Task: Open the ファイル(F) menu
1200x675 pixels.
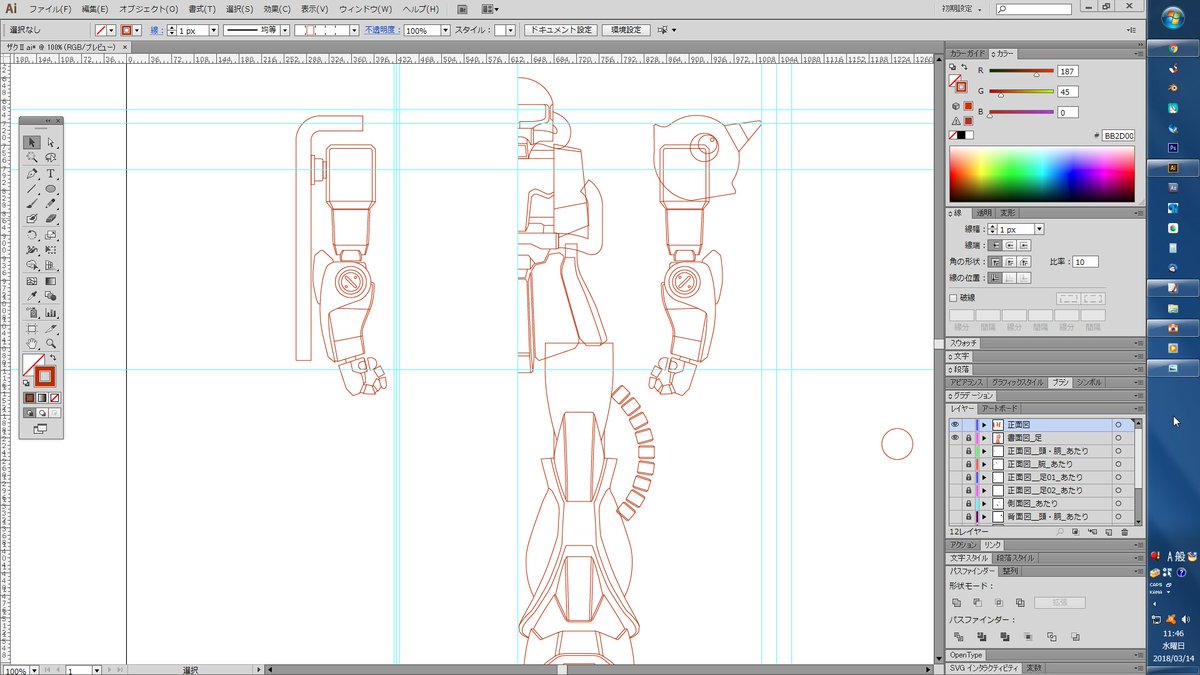Action: point(50,9)
